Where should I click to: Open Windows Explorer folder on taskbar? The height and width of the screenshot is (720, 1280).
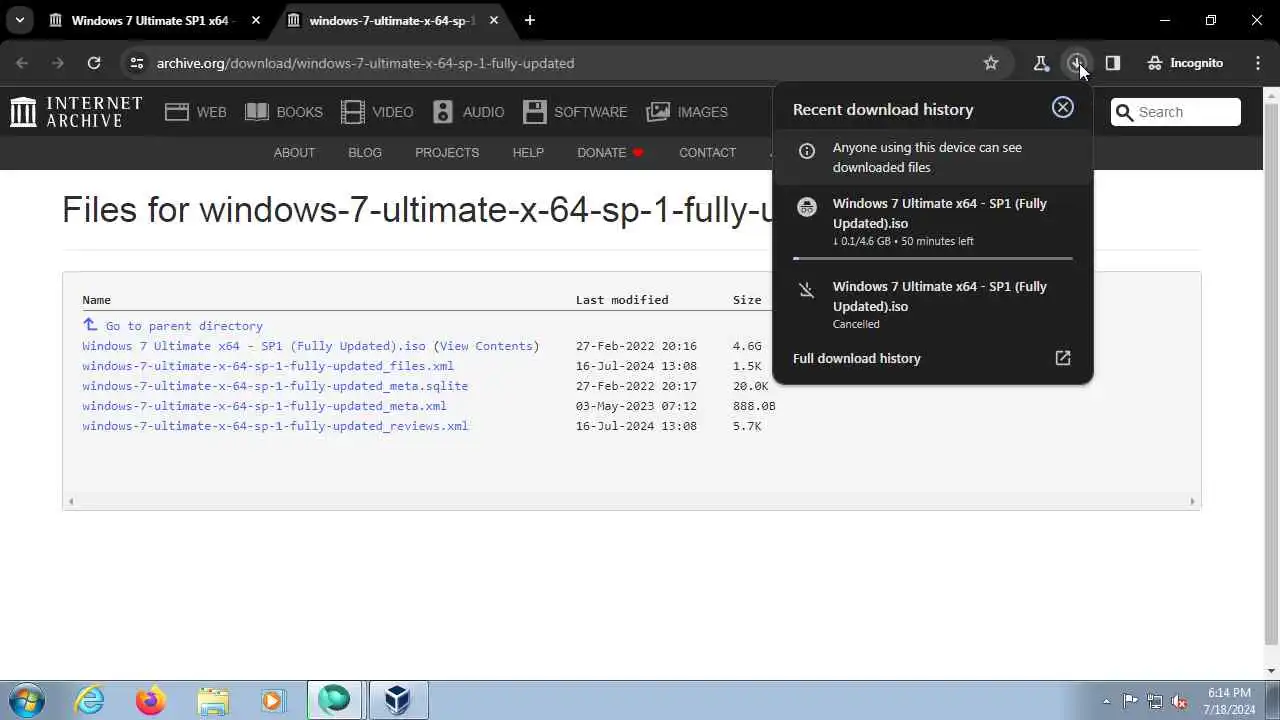(x=212, y=700)
